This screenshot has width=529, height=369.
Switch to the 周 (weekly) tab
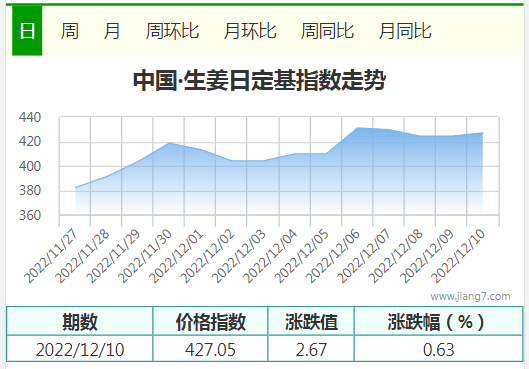tap(69, 31)
